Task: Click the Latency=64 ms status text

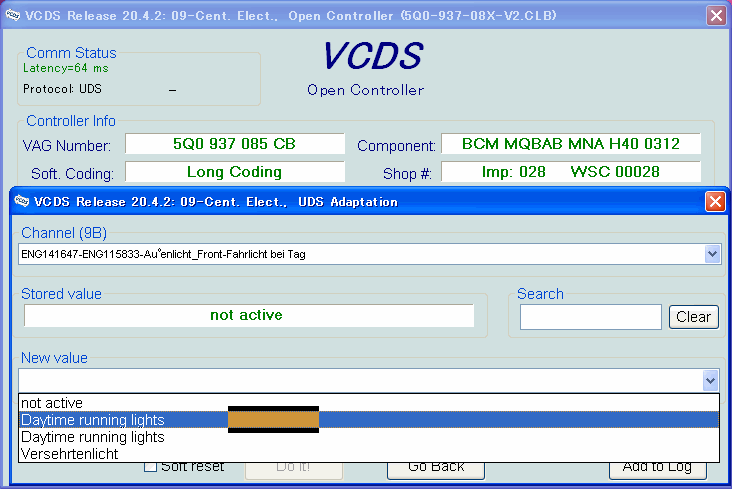Action: [66, 68]
